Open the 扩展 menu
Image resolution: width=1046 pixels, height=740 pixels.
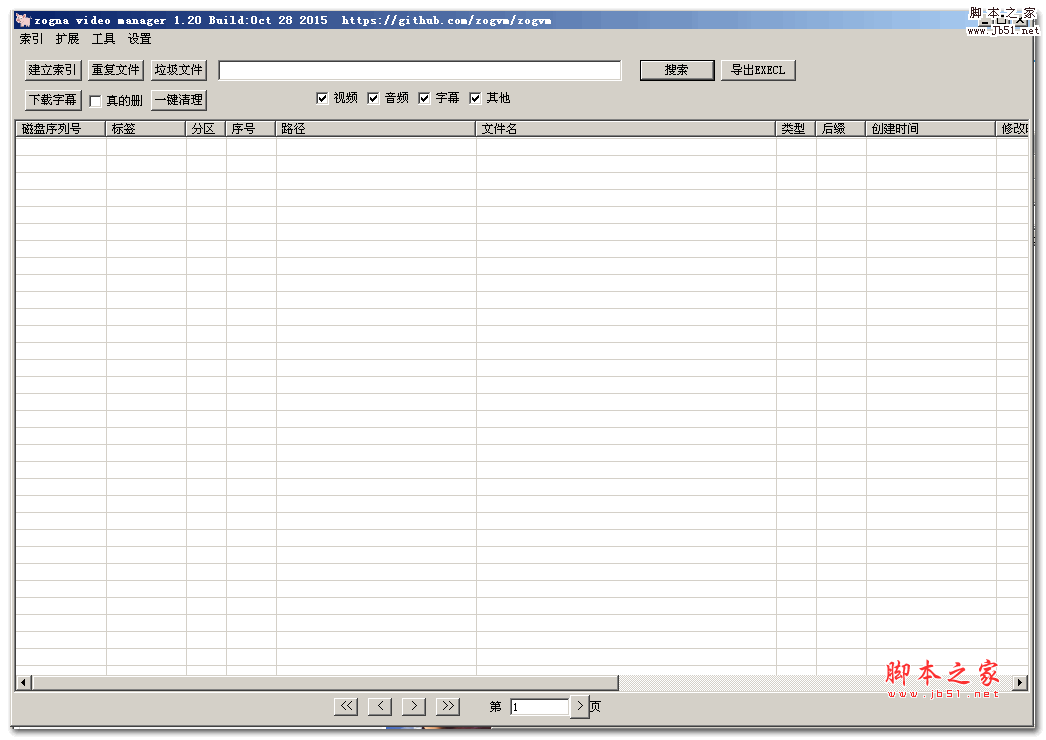click(x=67, y=39)
